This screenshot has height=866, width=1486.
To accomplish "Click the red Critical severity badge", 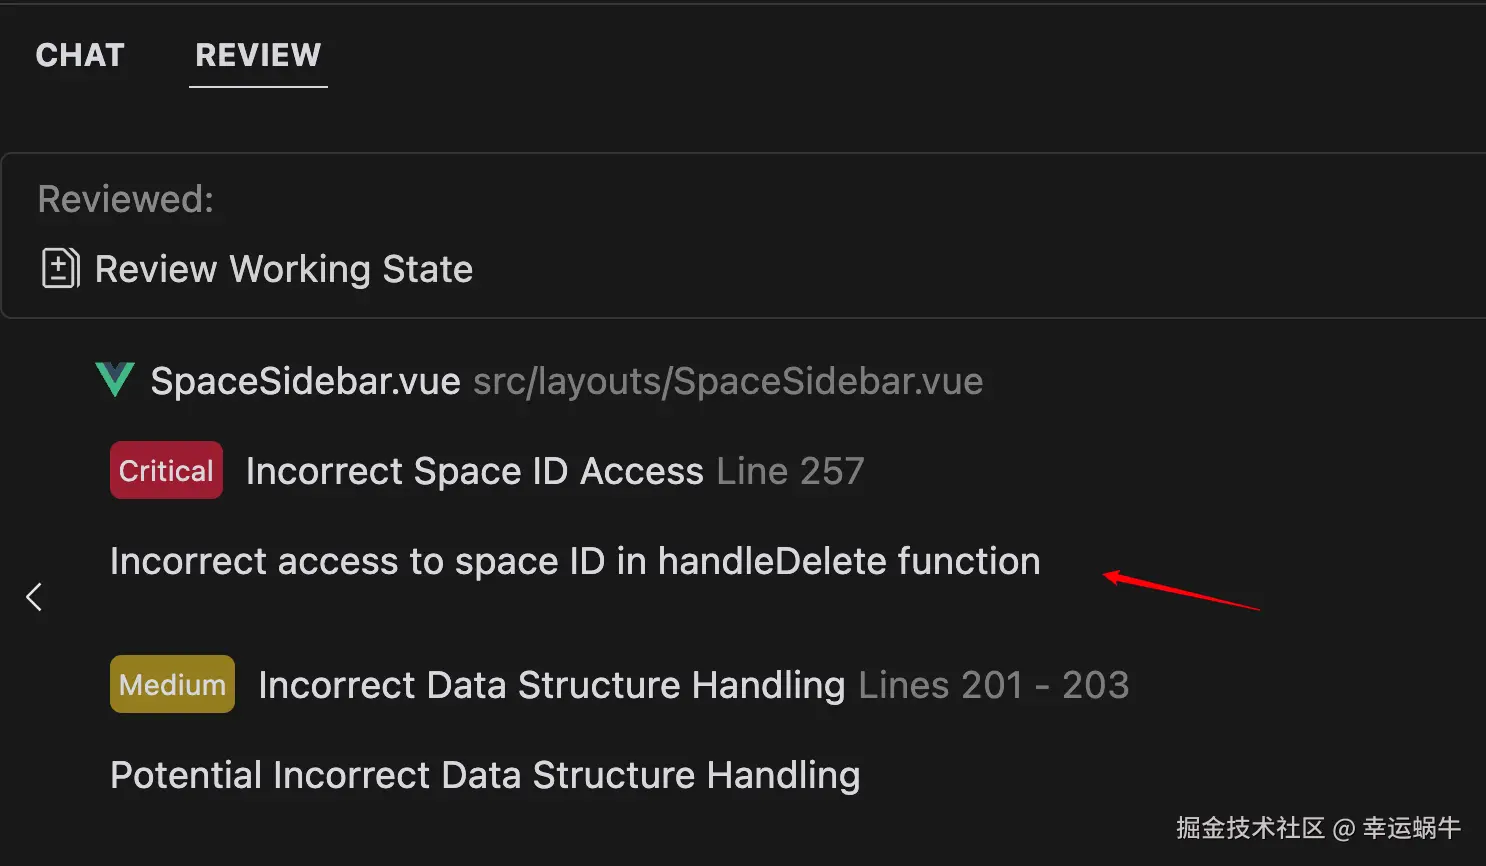I will [x=166, y=470].
